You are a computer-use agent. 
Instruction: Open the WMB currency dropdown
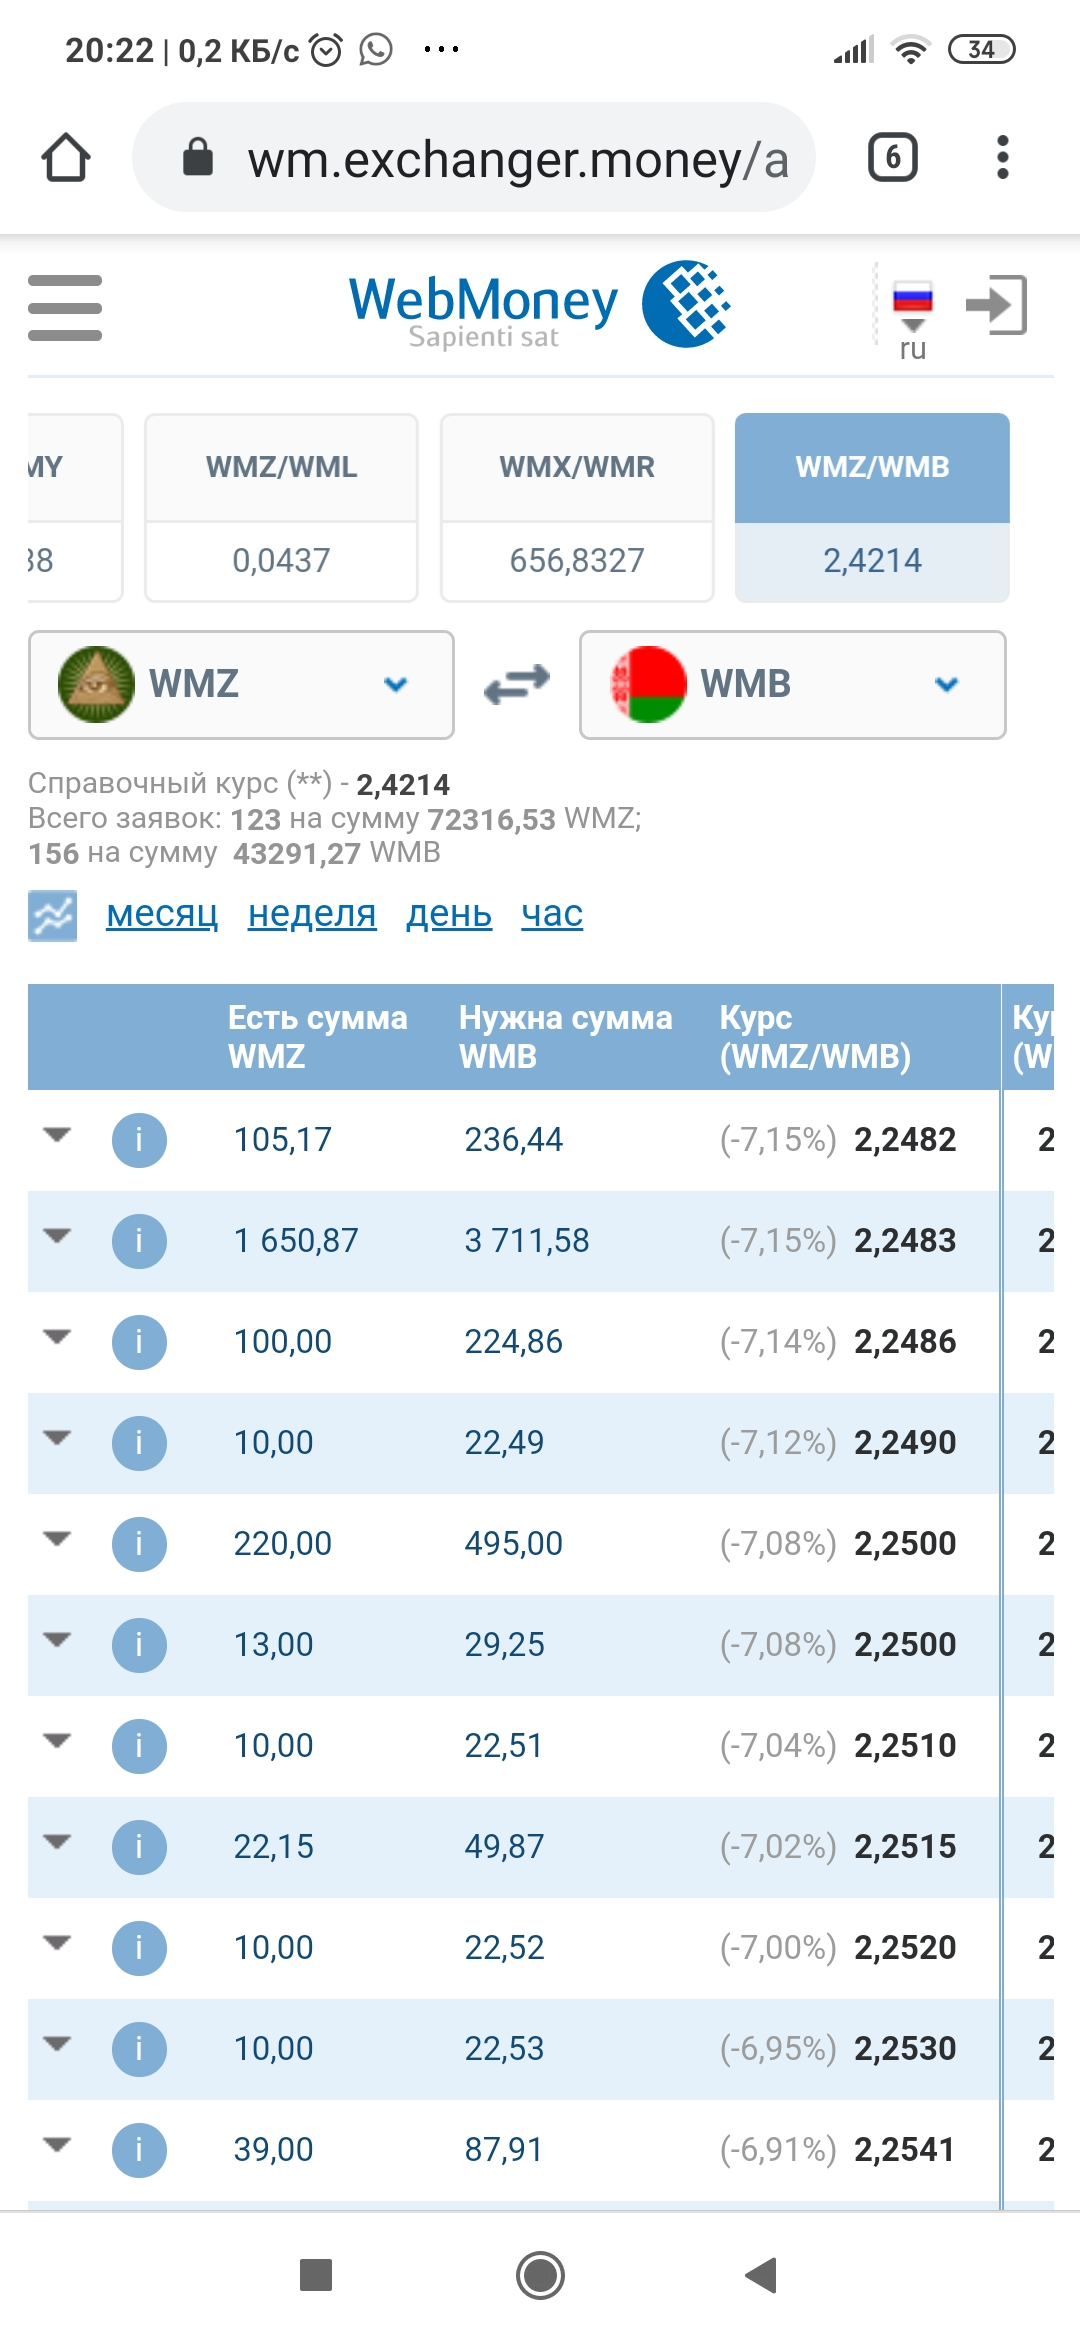click(792, 685)
